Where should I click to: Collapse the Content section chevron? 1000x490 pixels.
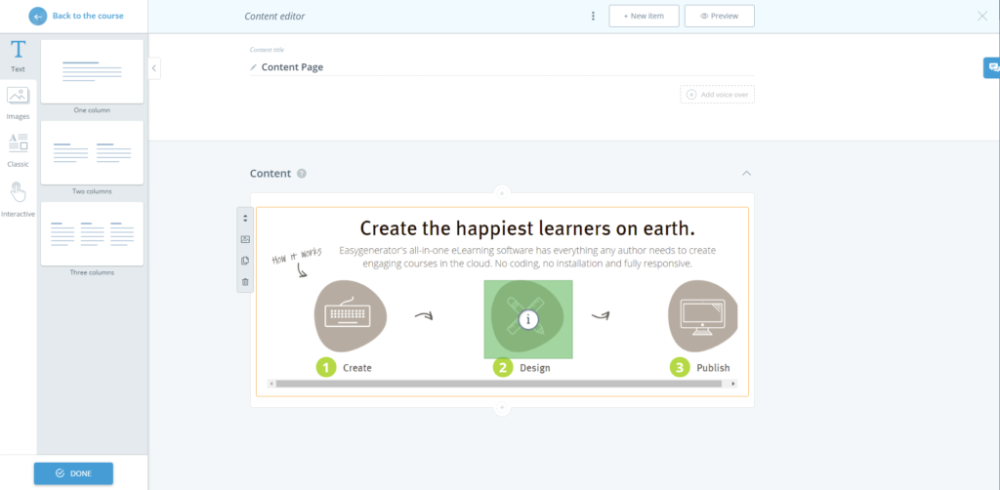click(x=747, y=174)
